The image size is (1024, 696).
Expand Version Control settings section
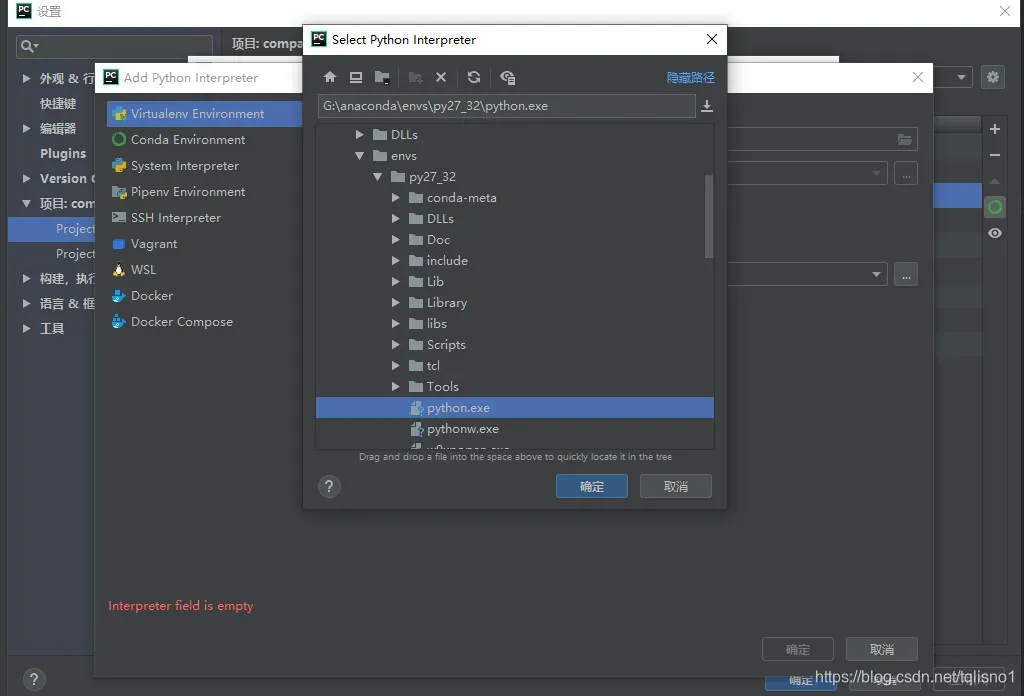coord(26,178)
